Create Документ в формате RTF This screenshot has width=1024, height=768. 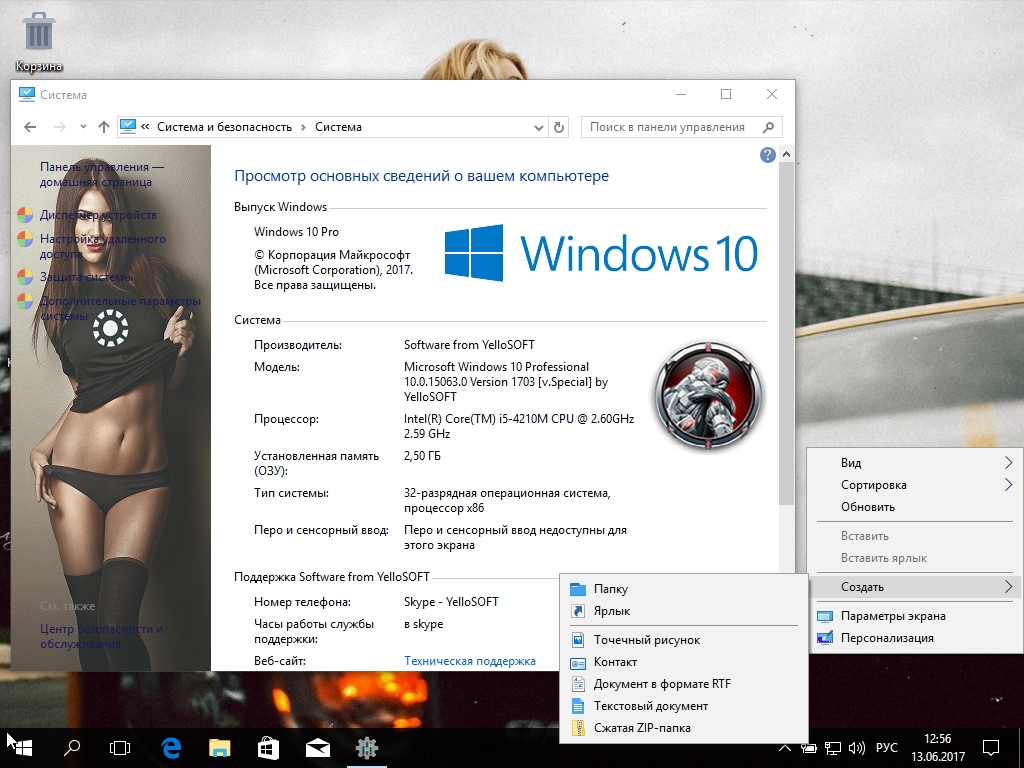[684, 684]
